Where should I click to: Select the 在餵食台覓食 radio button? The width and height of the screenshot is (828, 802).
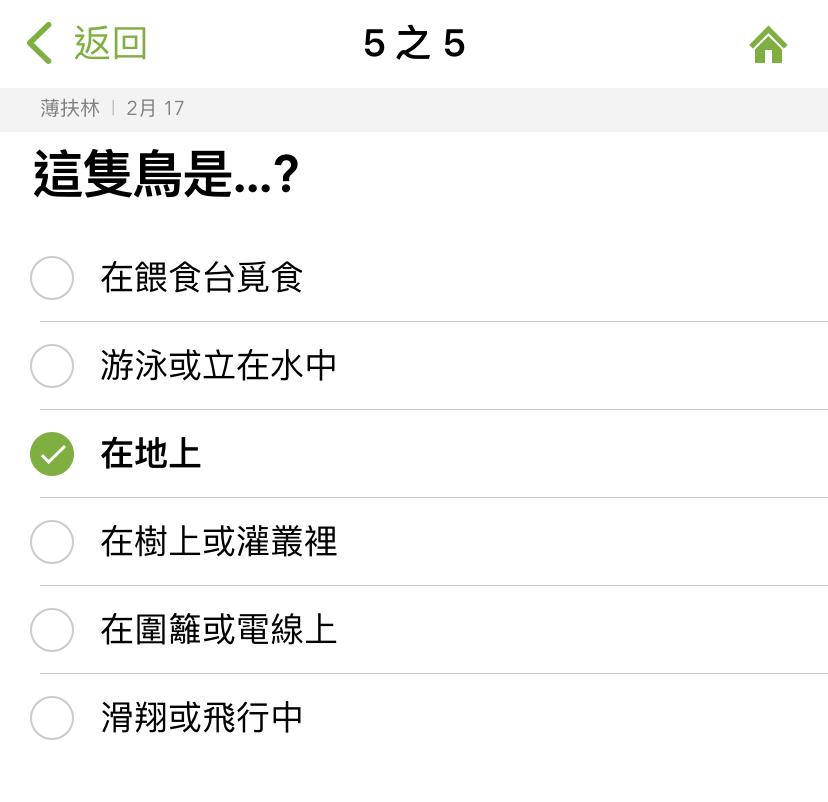coord(52,278)
